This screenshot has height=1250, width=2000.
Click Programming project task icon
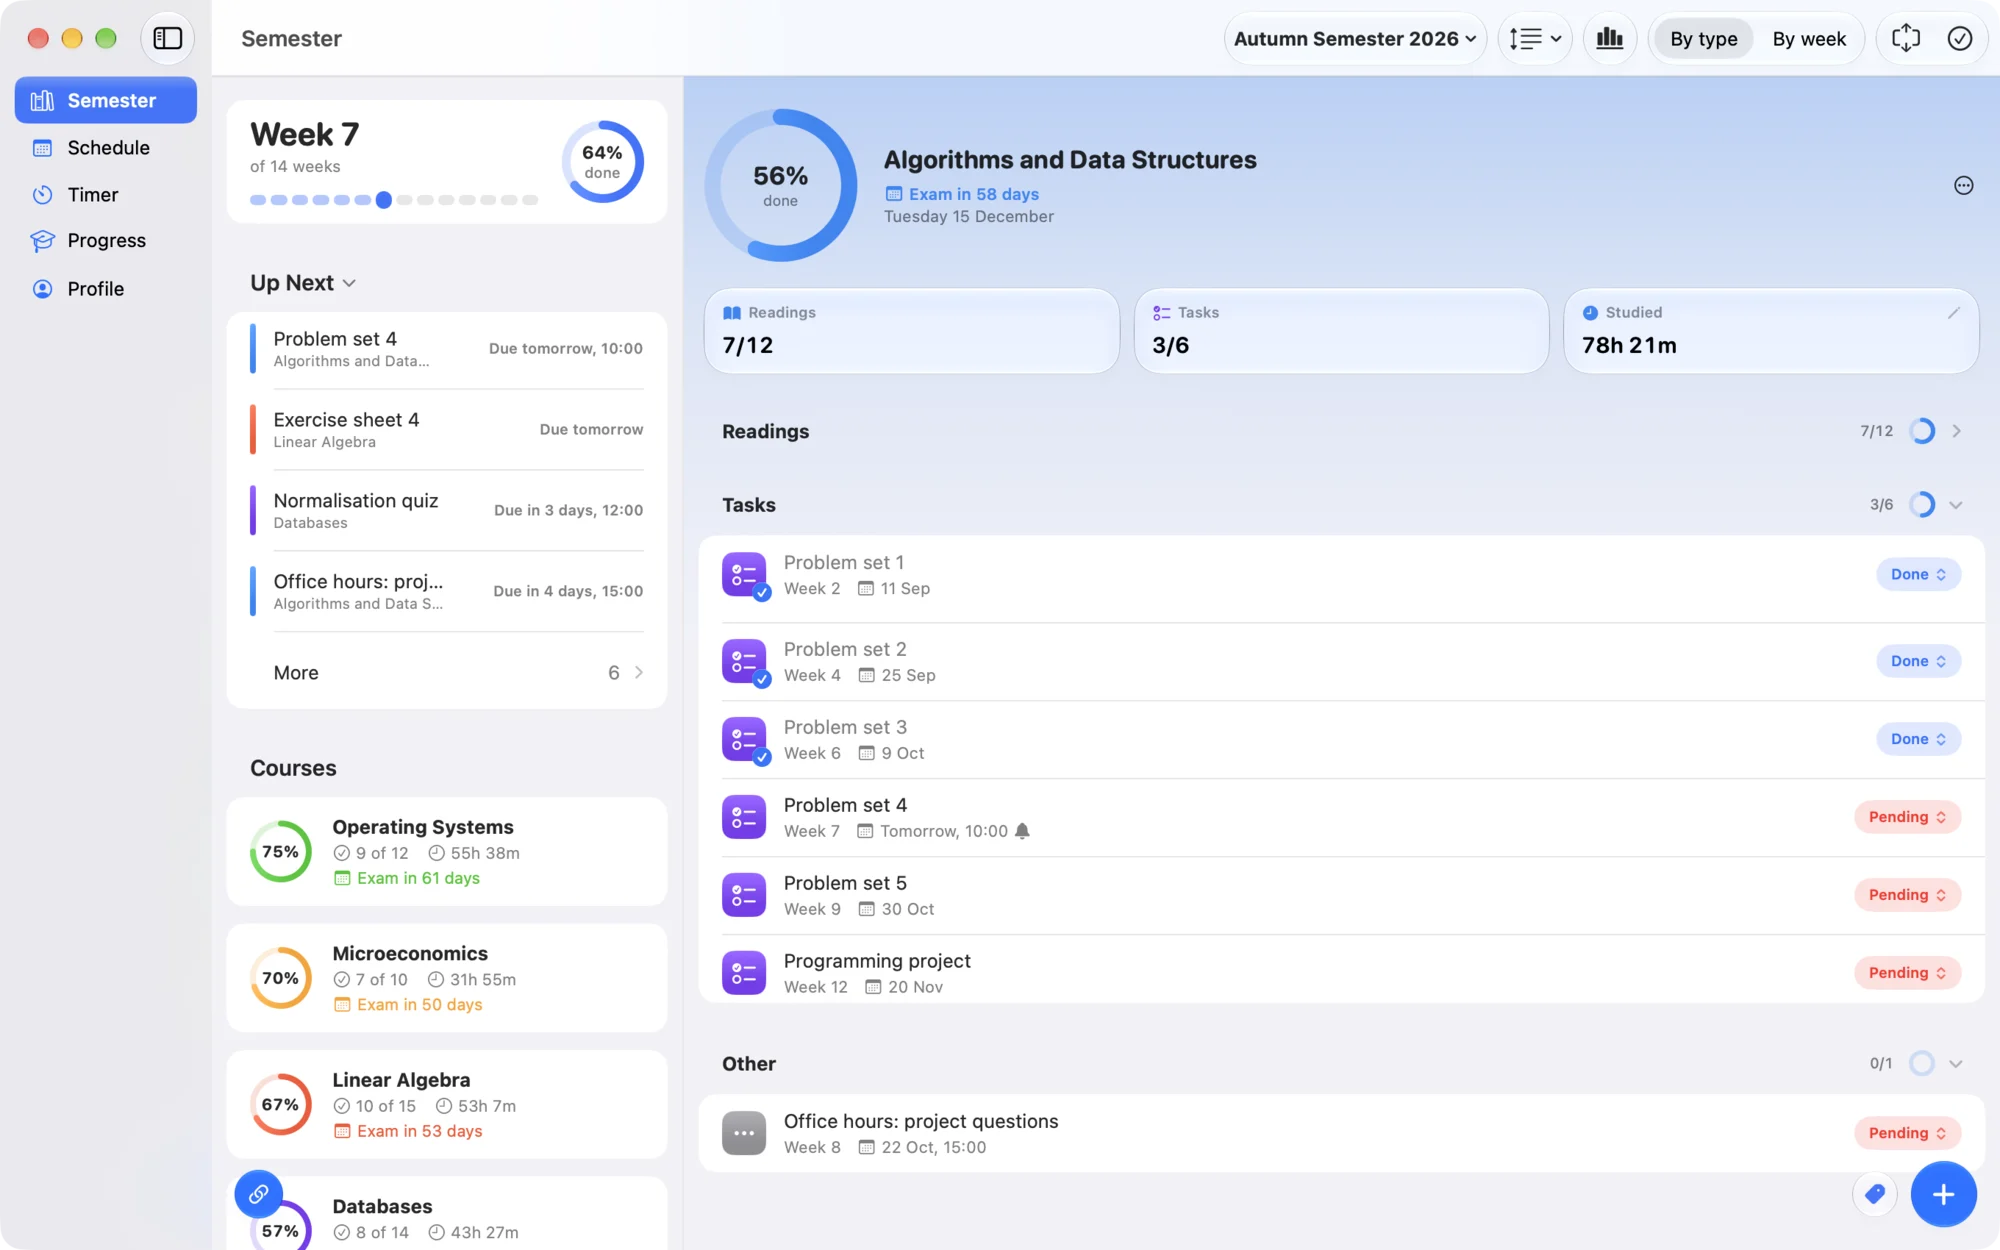pyautogui.click(x=744, y=973)
